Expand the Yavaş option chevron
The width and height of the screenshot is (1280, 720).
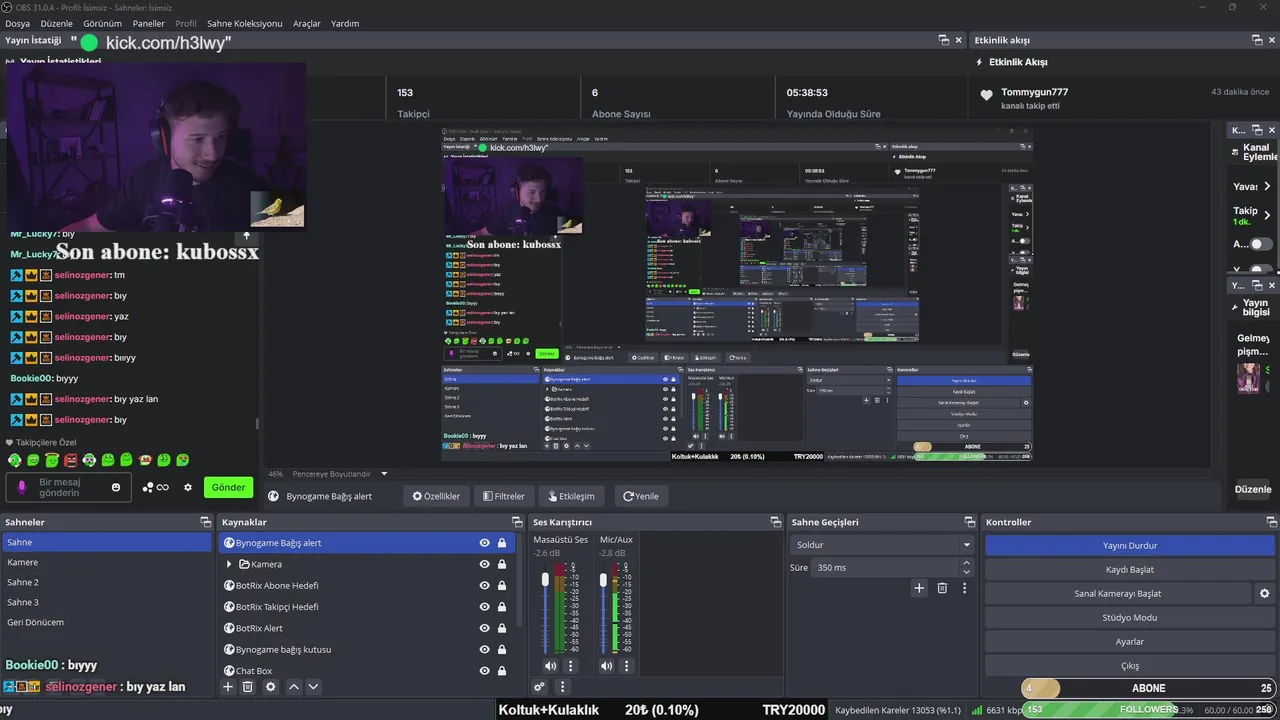click(x=1267, y=186)
